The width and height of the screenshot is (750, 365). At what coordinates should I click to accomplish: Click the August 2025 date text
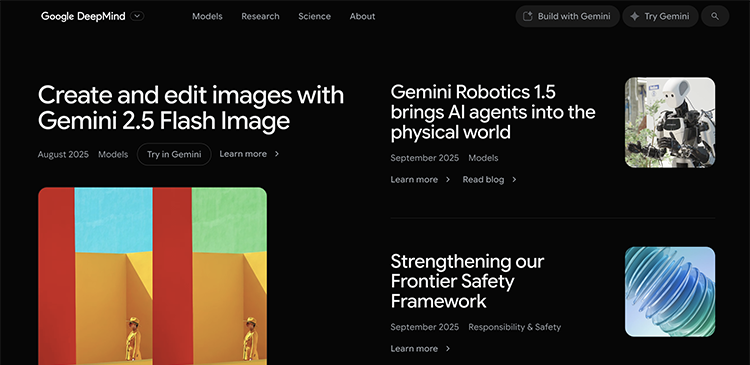[x=63, y=155]
